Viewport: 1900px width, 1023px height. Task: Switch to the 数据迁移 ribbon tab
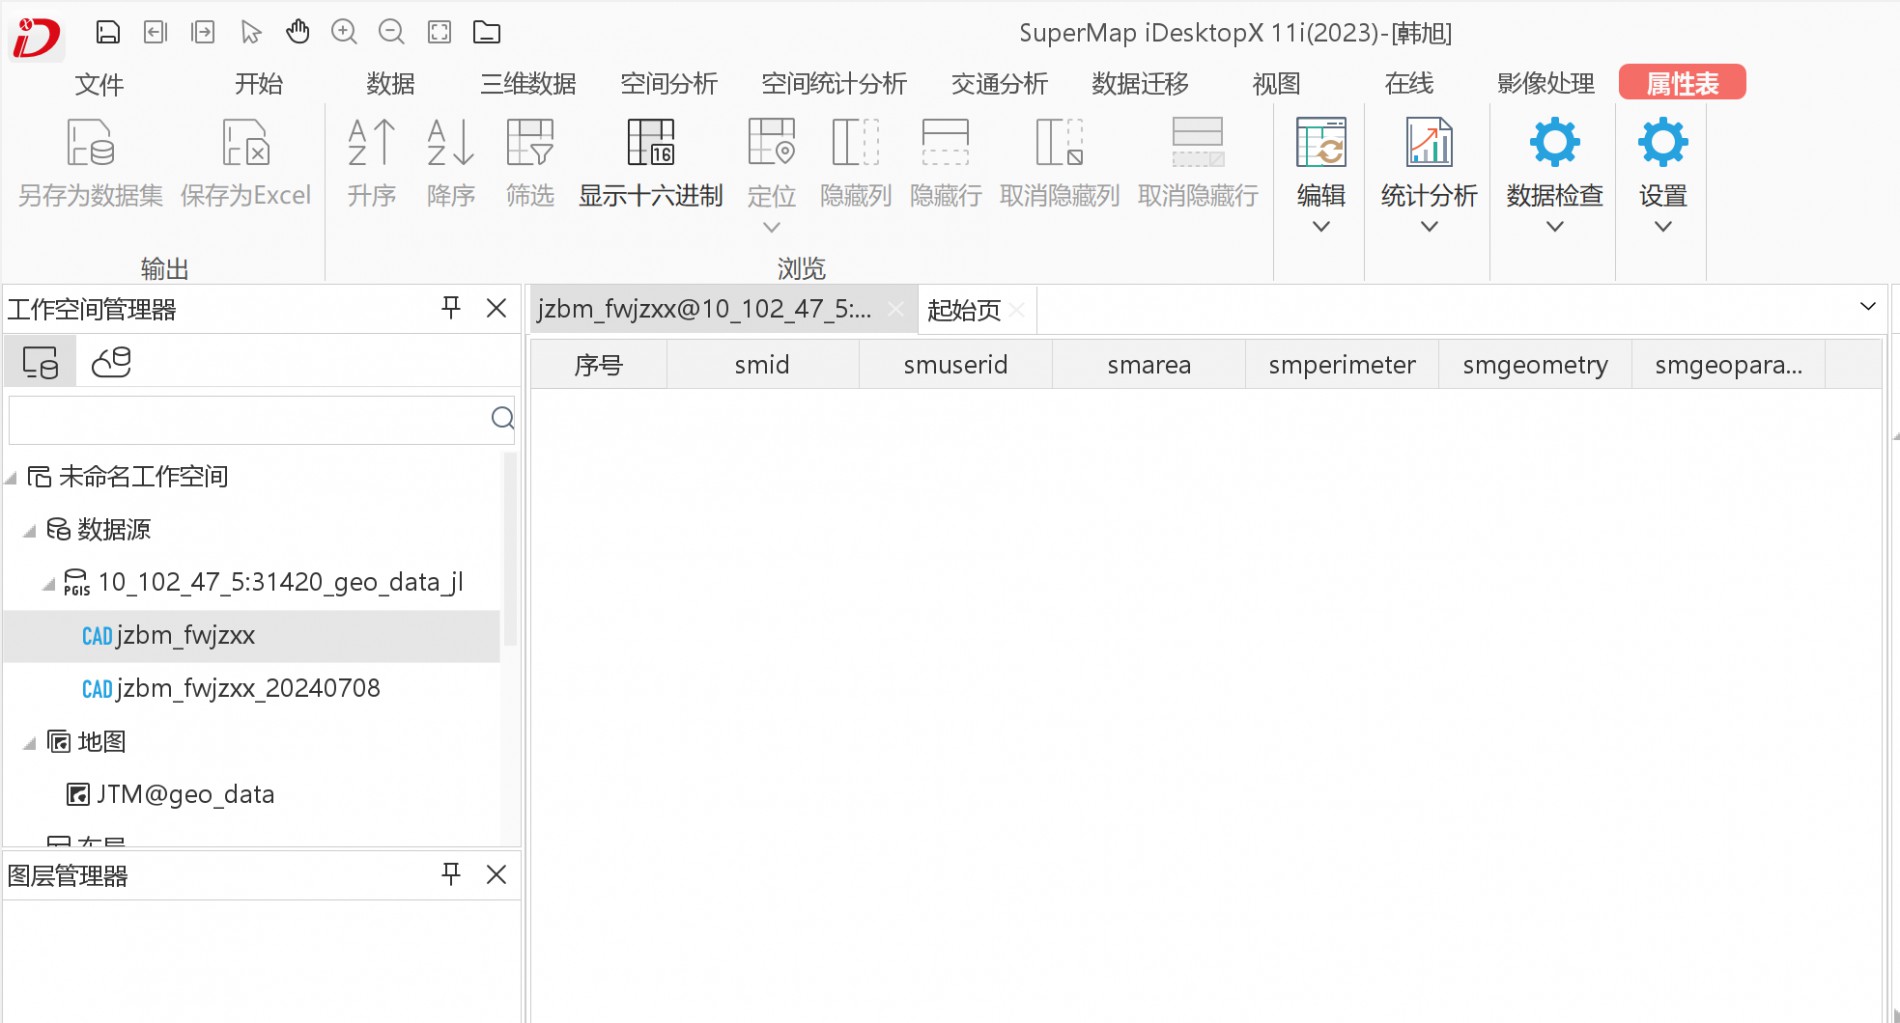tap(1141, 84)
